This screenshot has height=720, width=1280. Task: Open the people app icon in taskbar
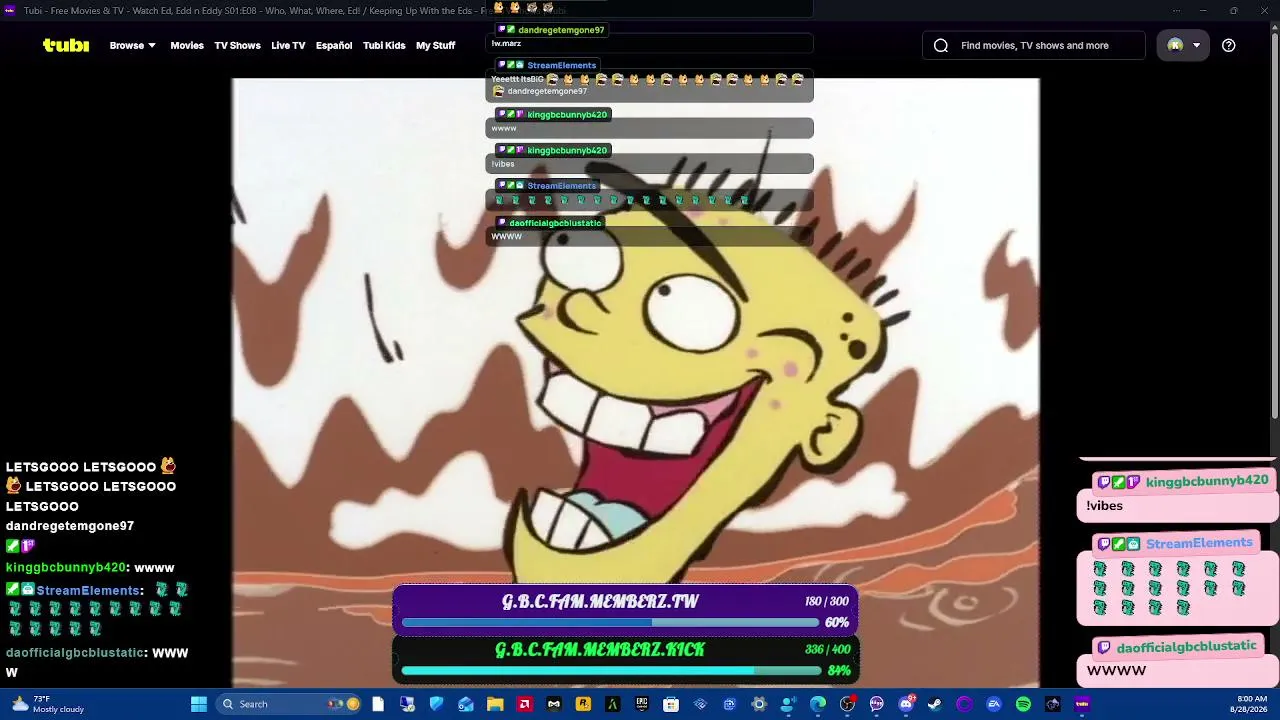tap(788, 704)
